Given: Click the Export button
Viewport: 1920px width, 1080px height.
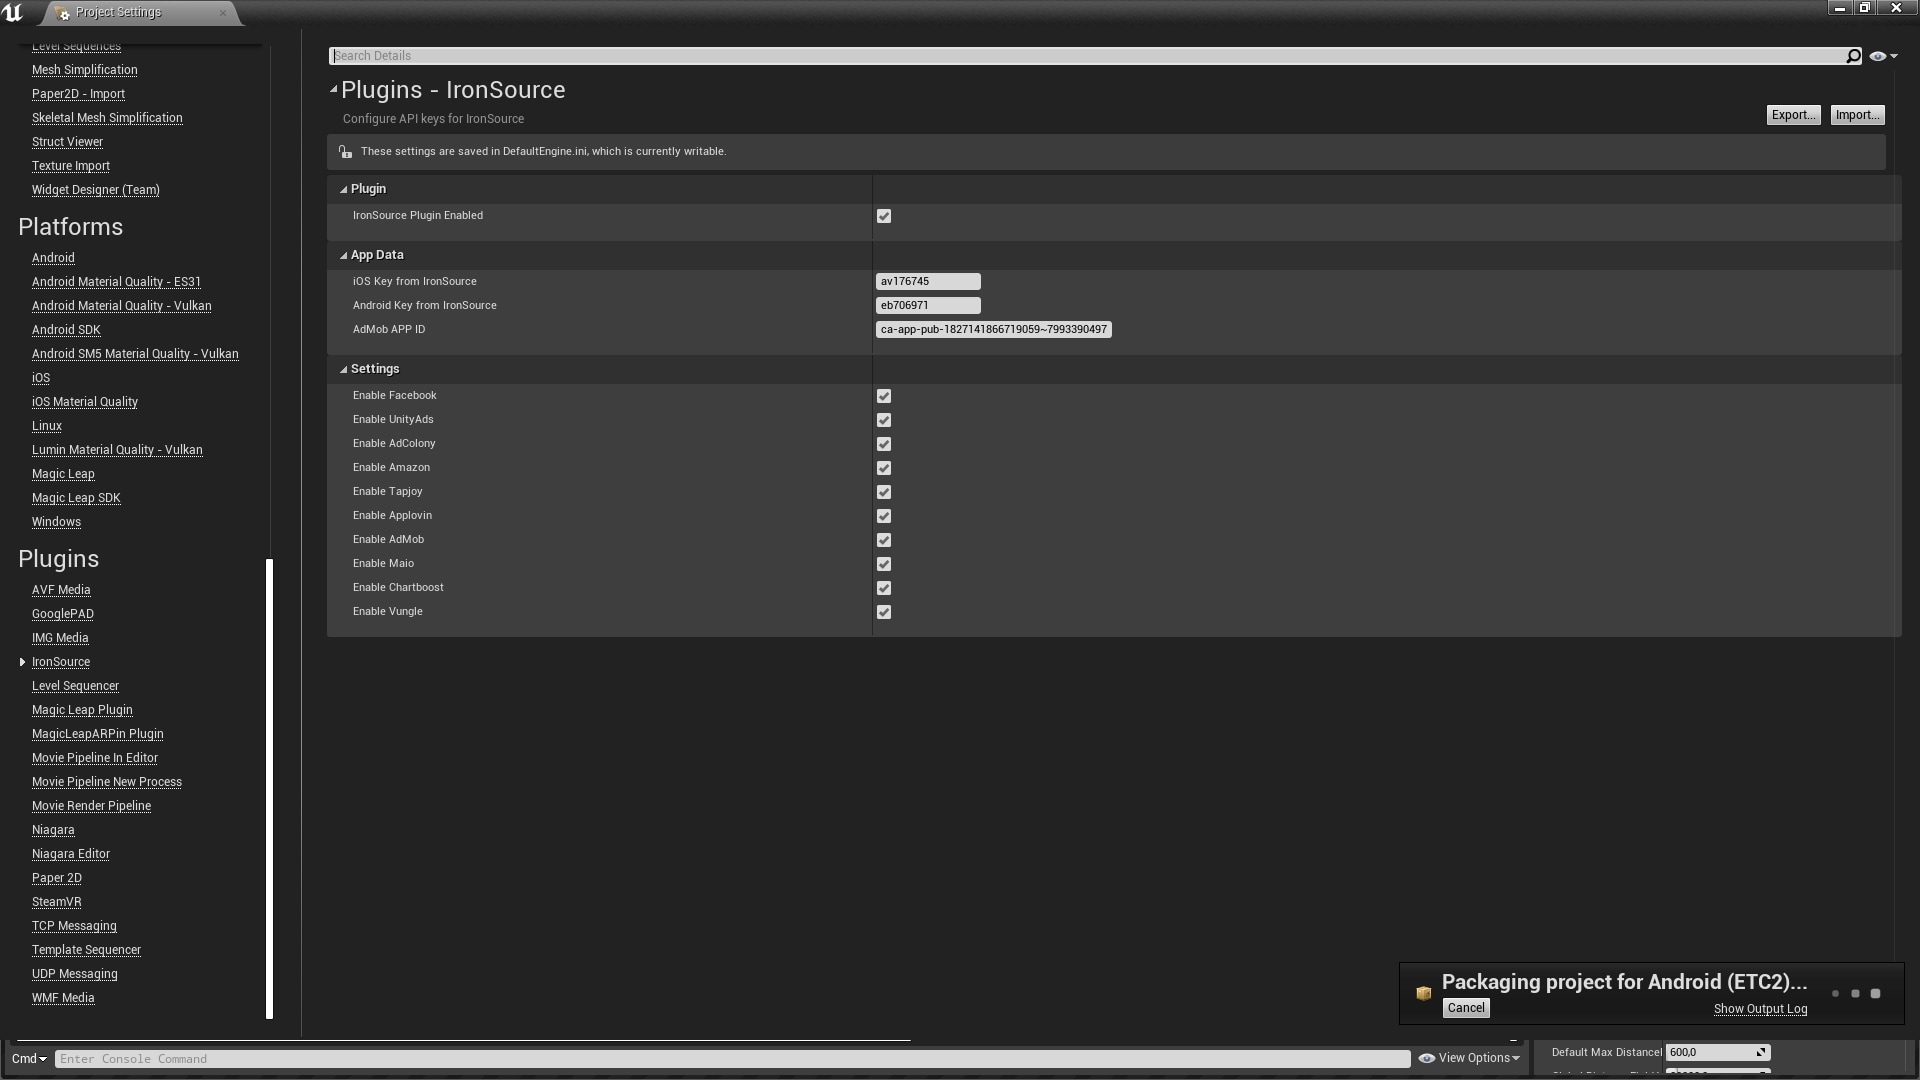Looking at the screenshot, I should point(1792,114).
